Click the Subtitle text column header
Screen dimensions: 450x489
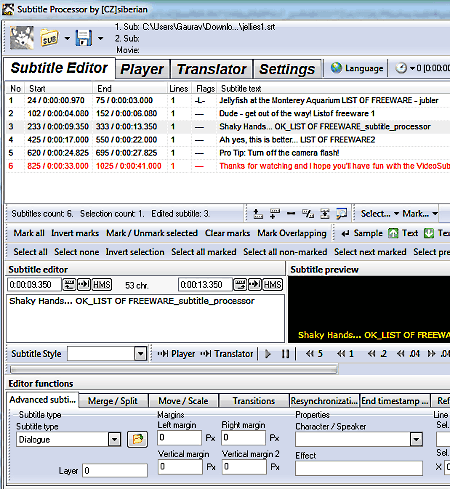coord(334,89)
